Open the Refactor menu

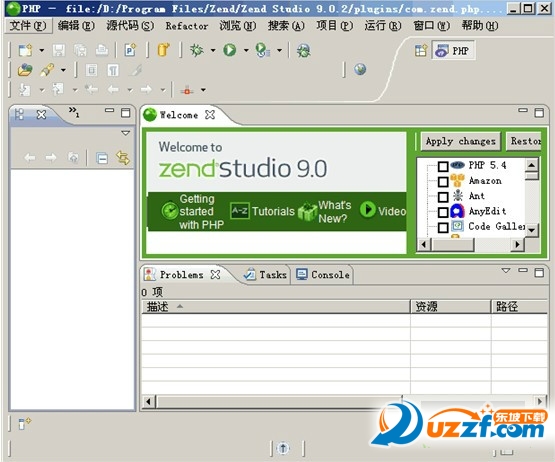click(187, 26)
